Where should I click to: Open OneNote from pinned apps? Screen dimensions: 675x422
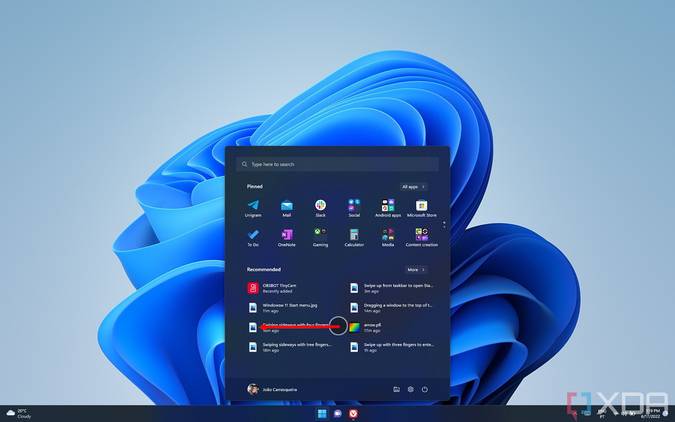[287, 238]
